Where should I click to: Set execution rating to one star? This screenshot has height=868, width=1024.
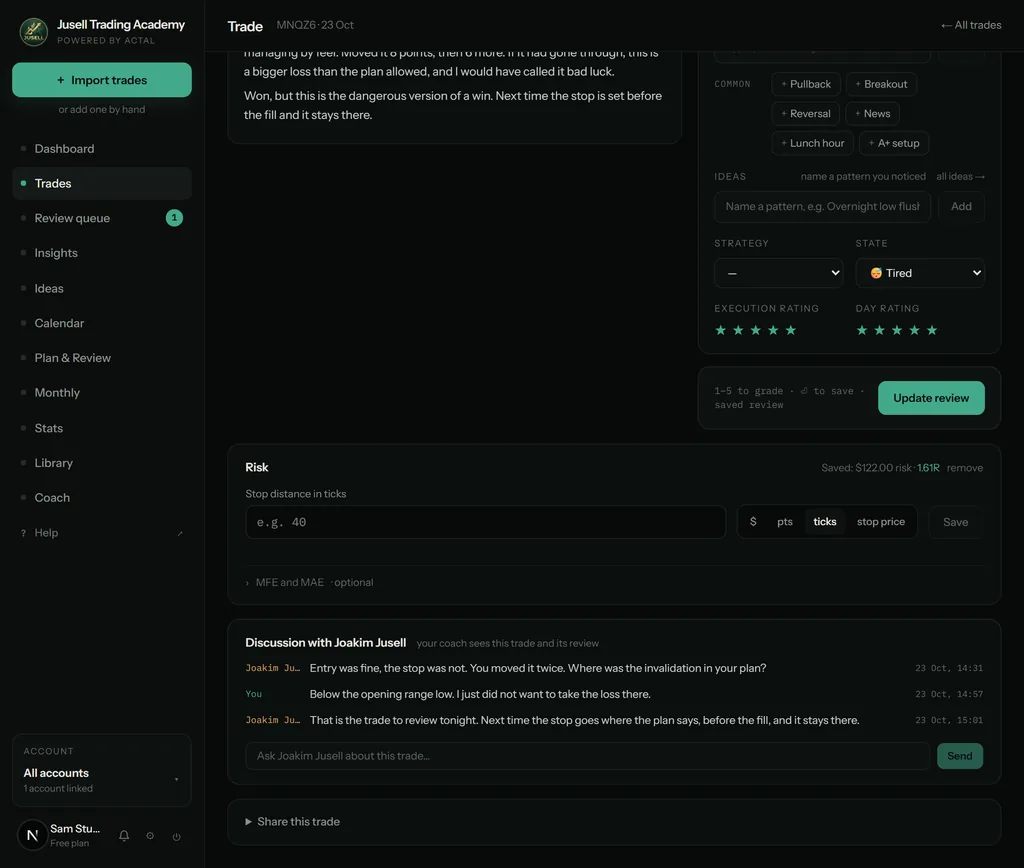[720, 330]
